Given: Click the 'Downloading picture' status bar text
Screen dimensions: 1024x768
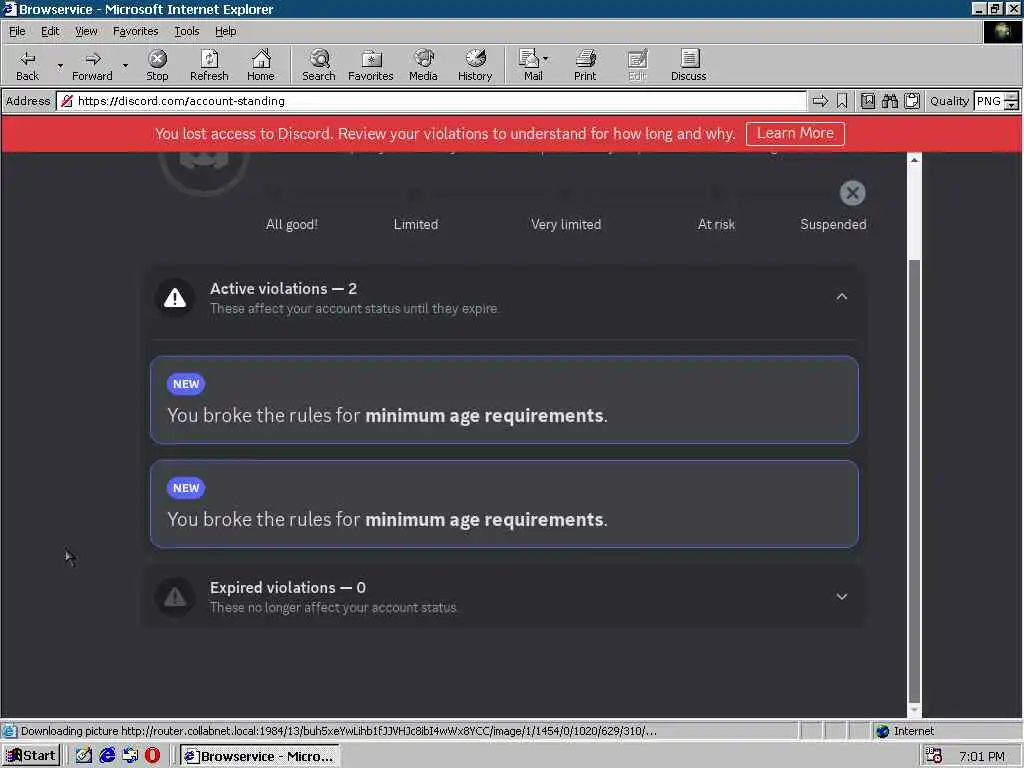Looking at the screenshot, I should [x=338, y=731].
